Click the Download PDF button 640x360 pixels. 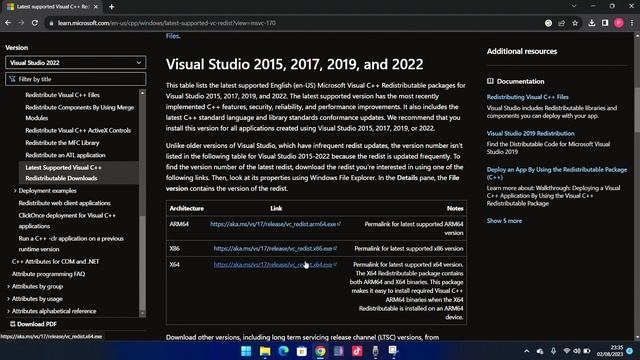pos(33,324)
